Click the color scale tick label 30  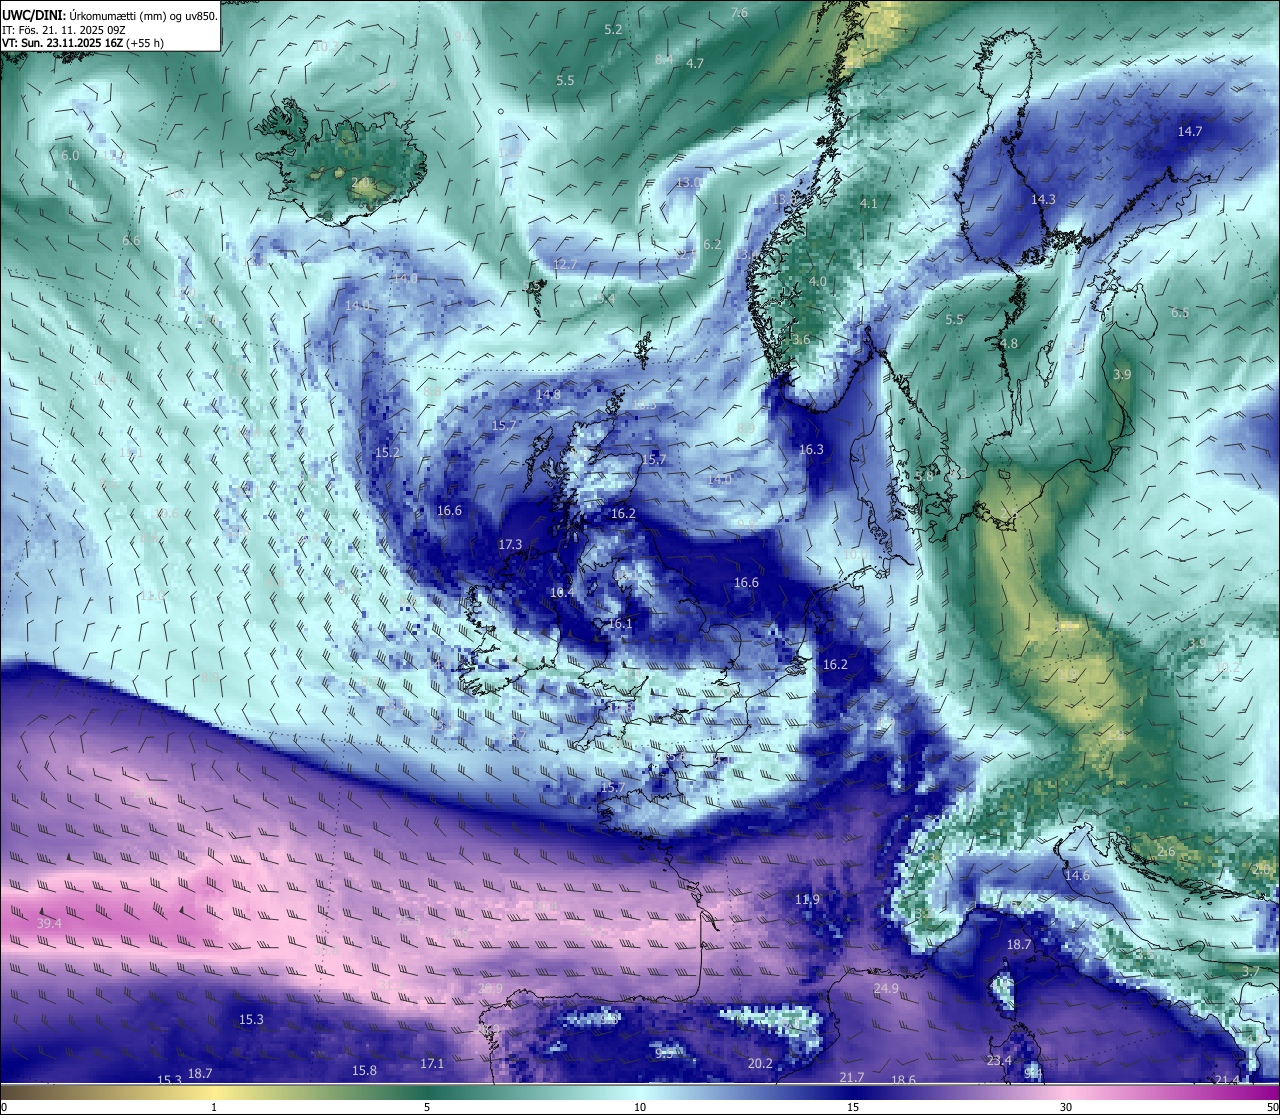point(1066,1107)
